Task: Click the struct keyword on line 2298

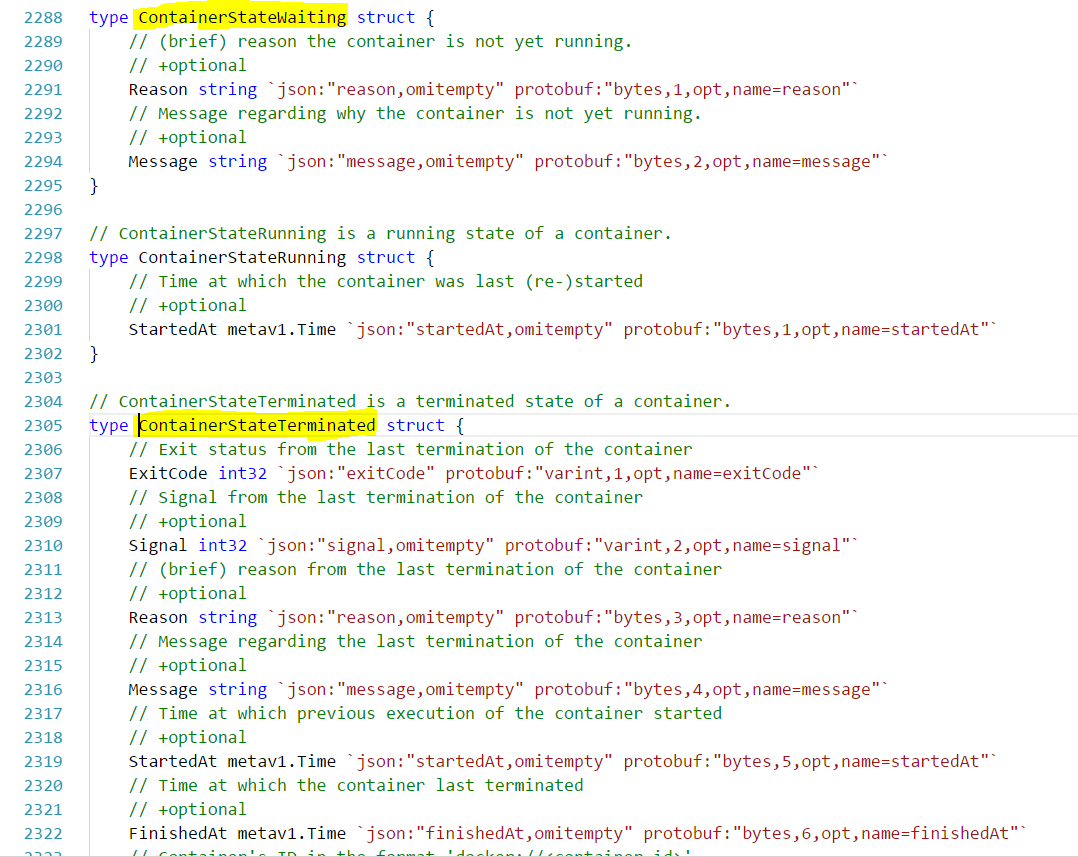Action: (386, 258)
